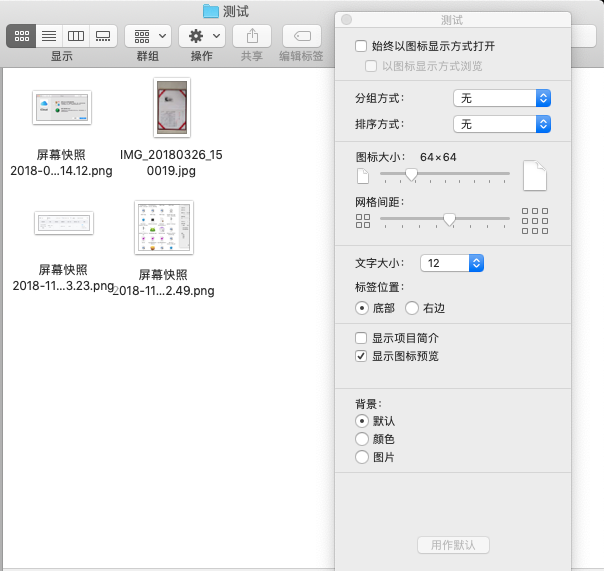The height and width of the screenshot is (571, 604).
Task: Switch to list view in toolbar
Action: coord(48,35)
